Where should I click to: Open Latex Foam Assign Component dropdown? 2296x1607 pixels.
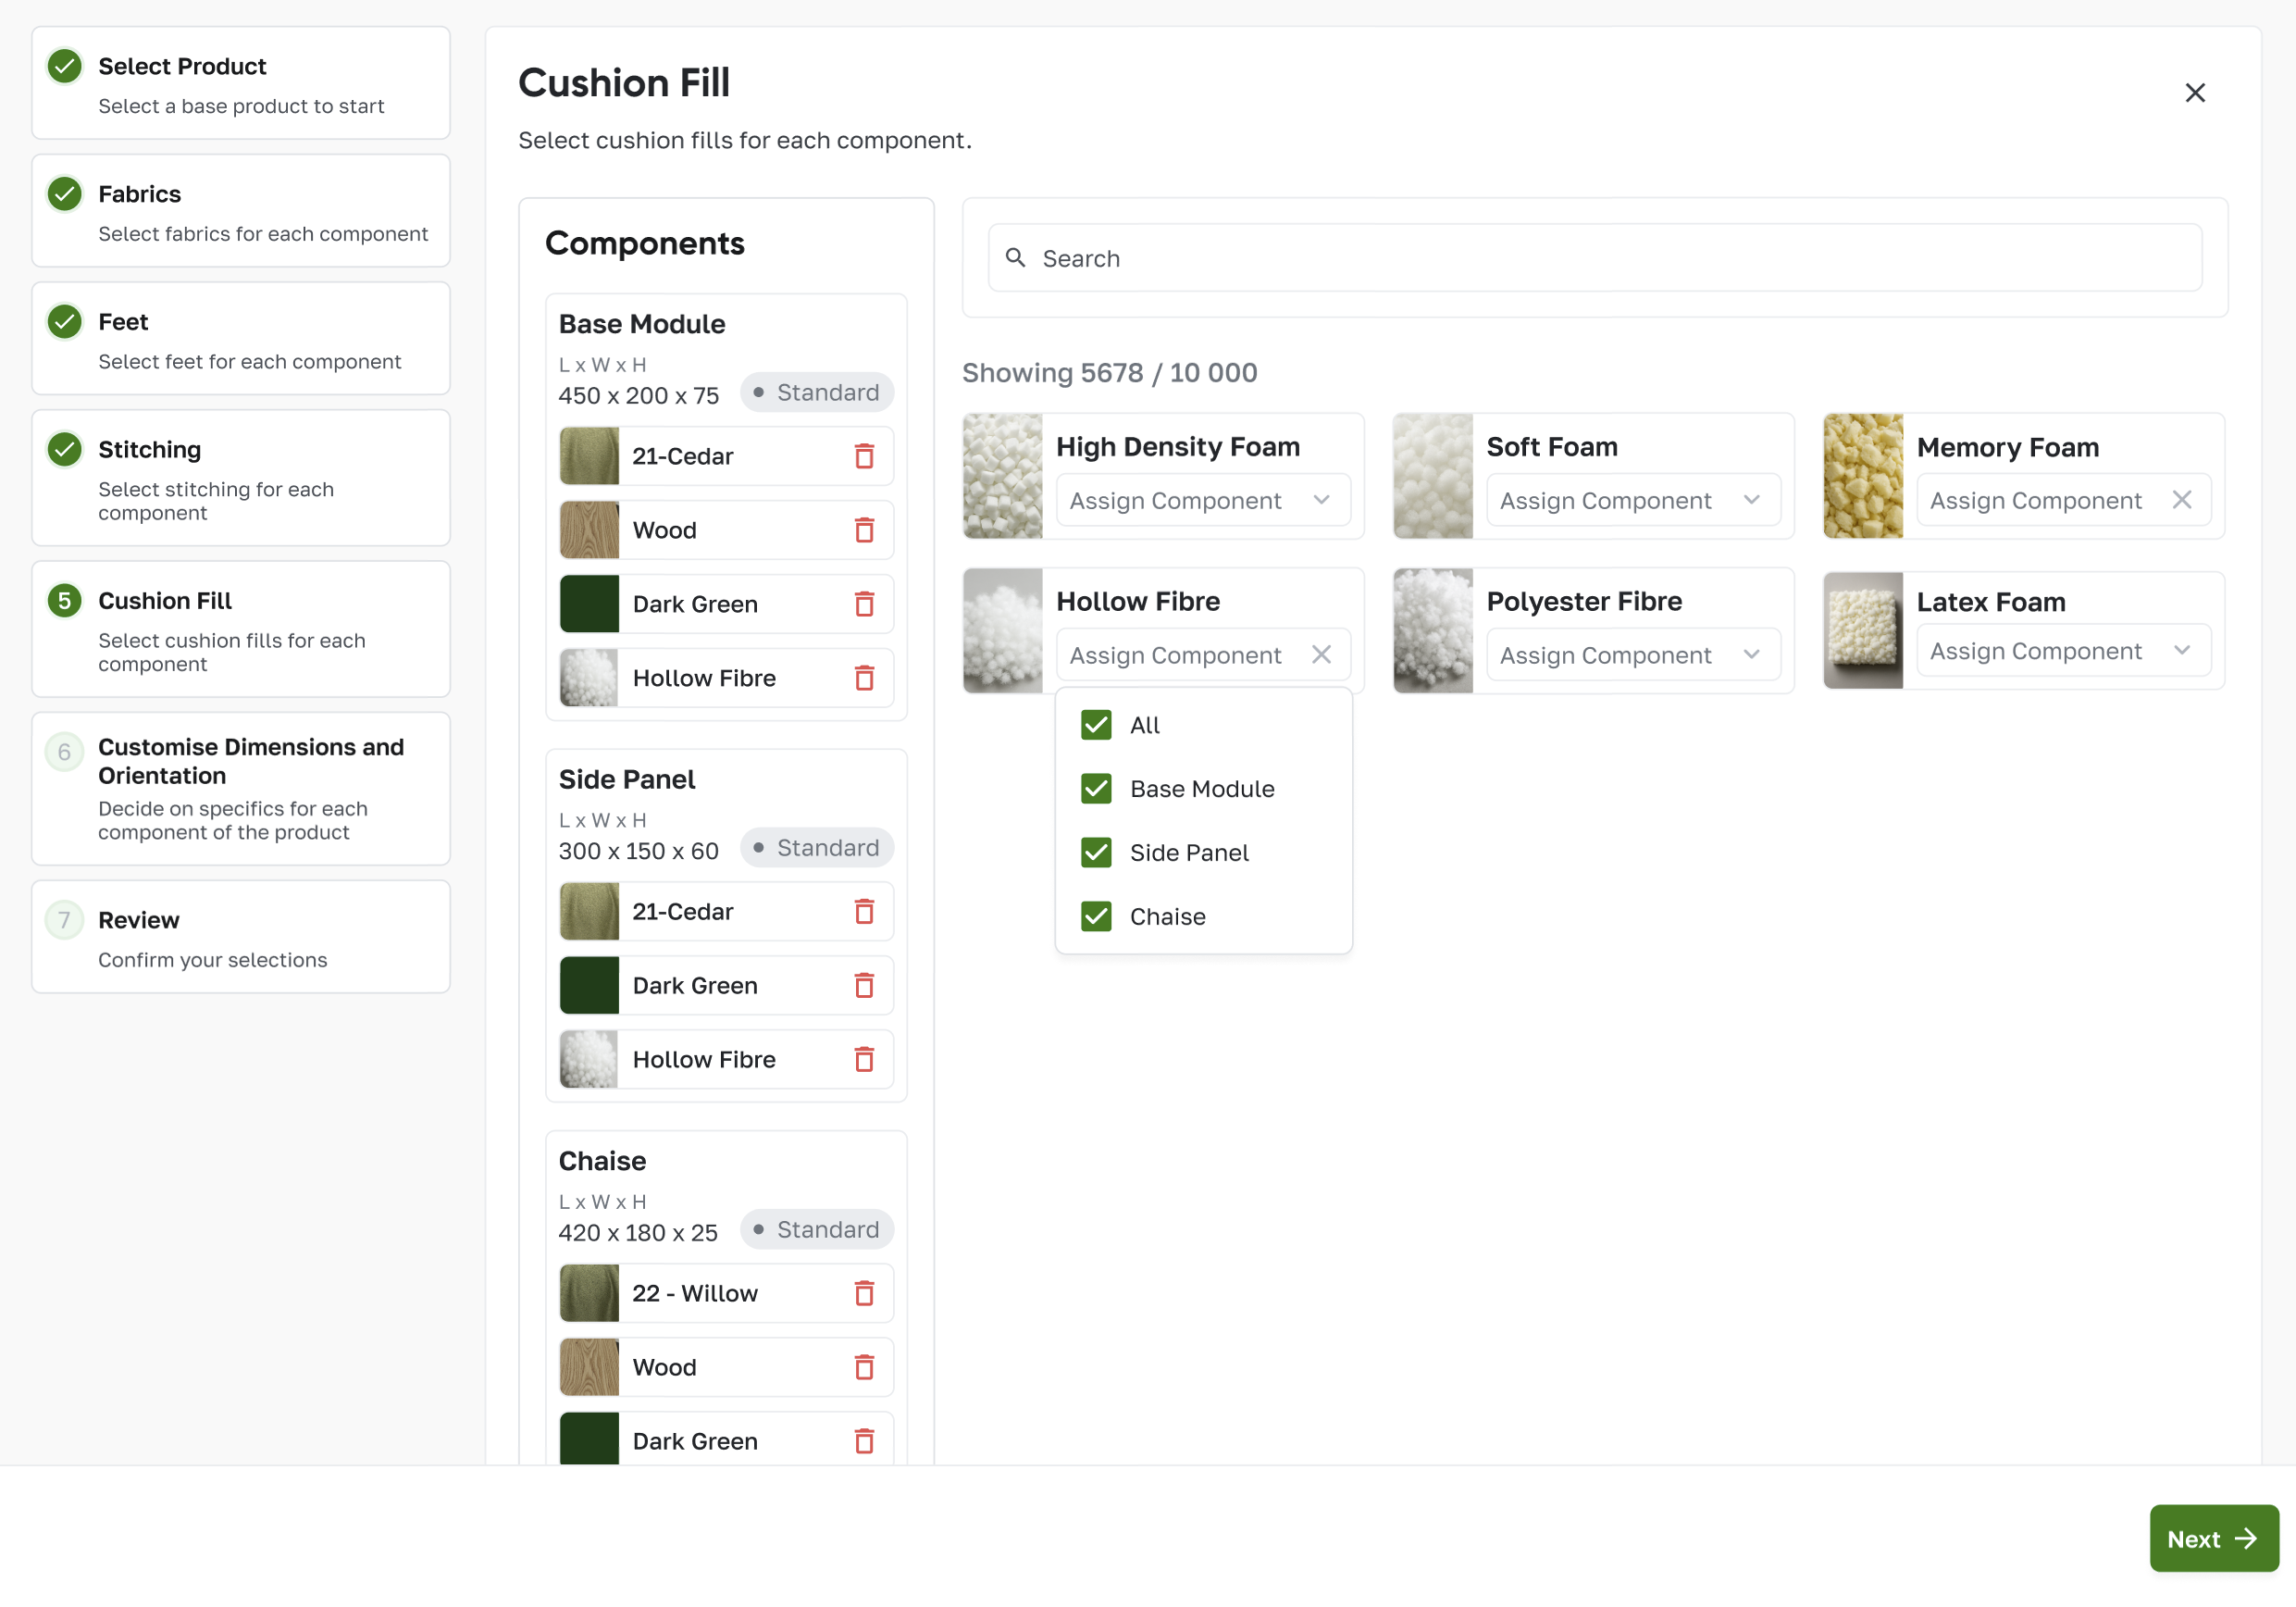pos(2062,651)
